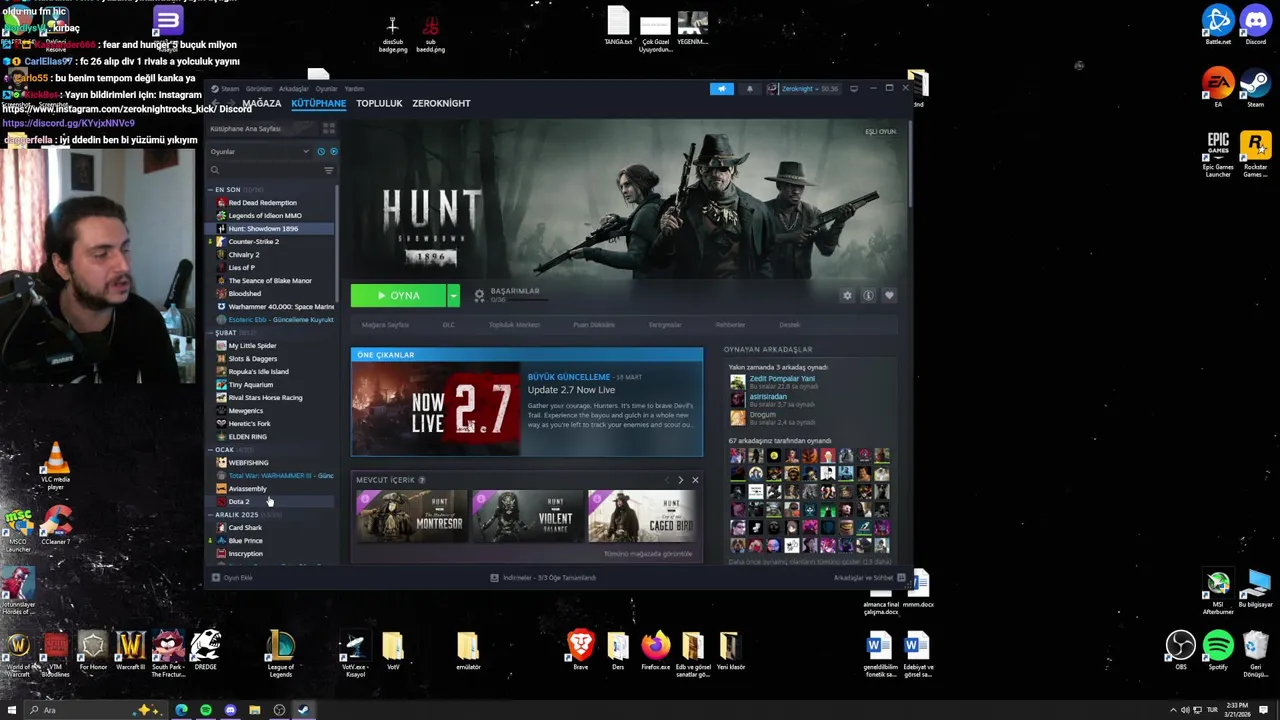Click the library search field
The width and height of the screenshot is (1280, 720).
(x=265, y=171)
